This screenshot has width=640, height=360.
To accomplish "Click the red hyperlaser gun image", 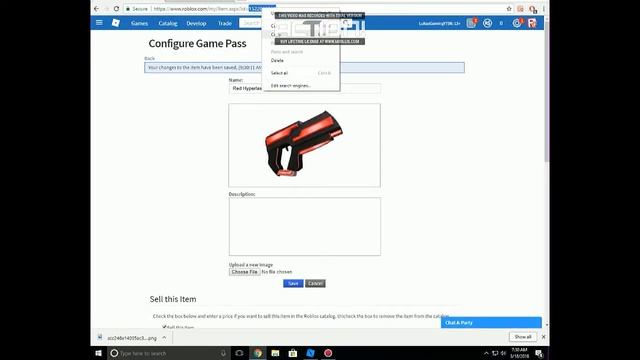I will [304, 144].
